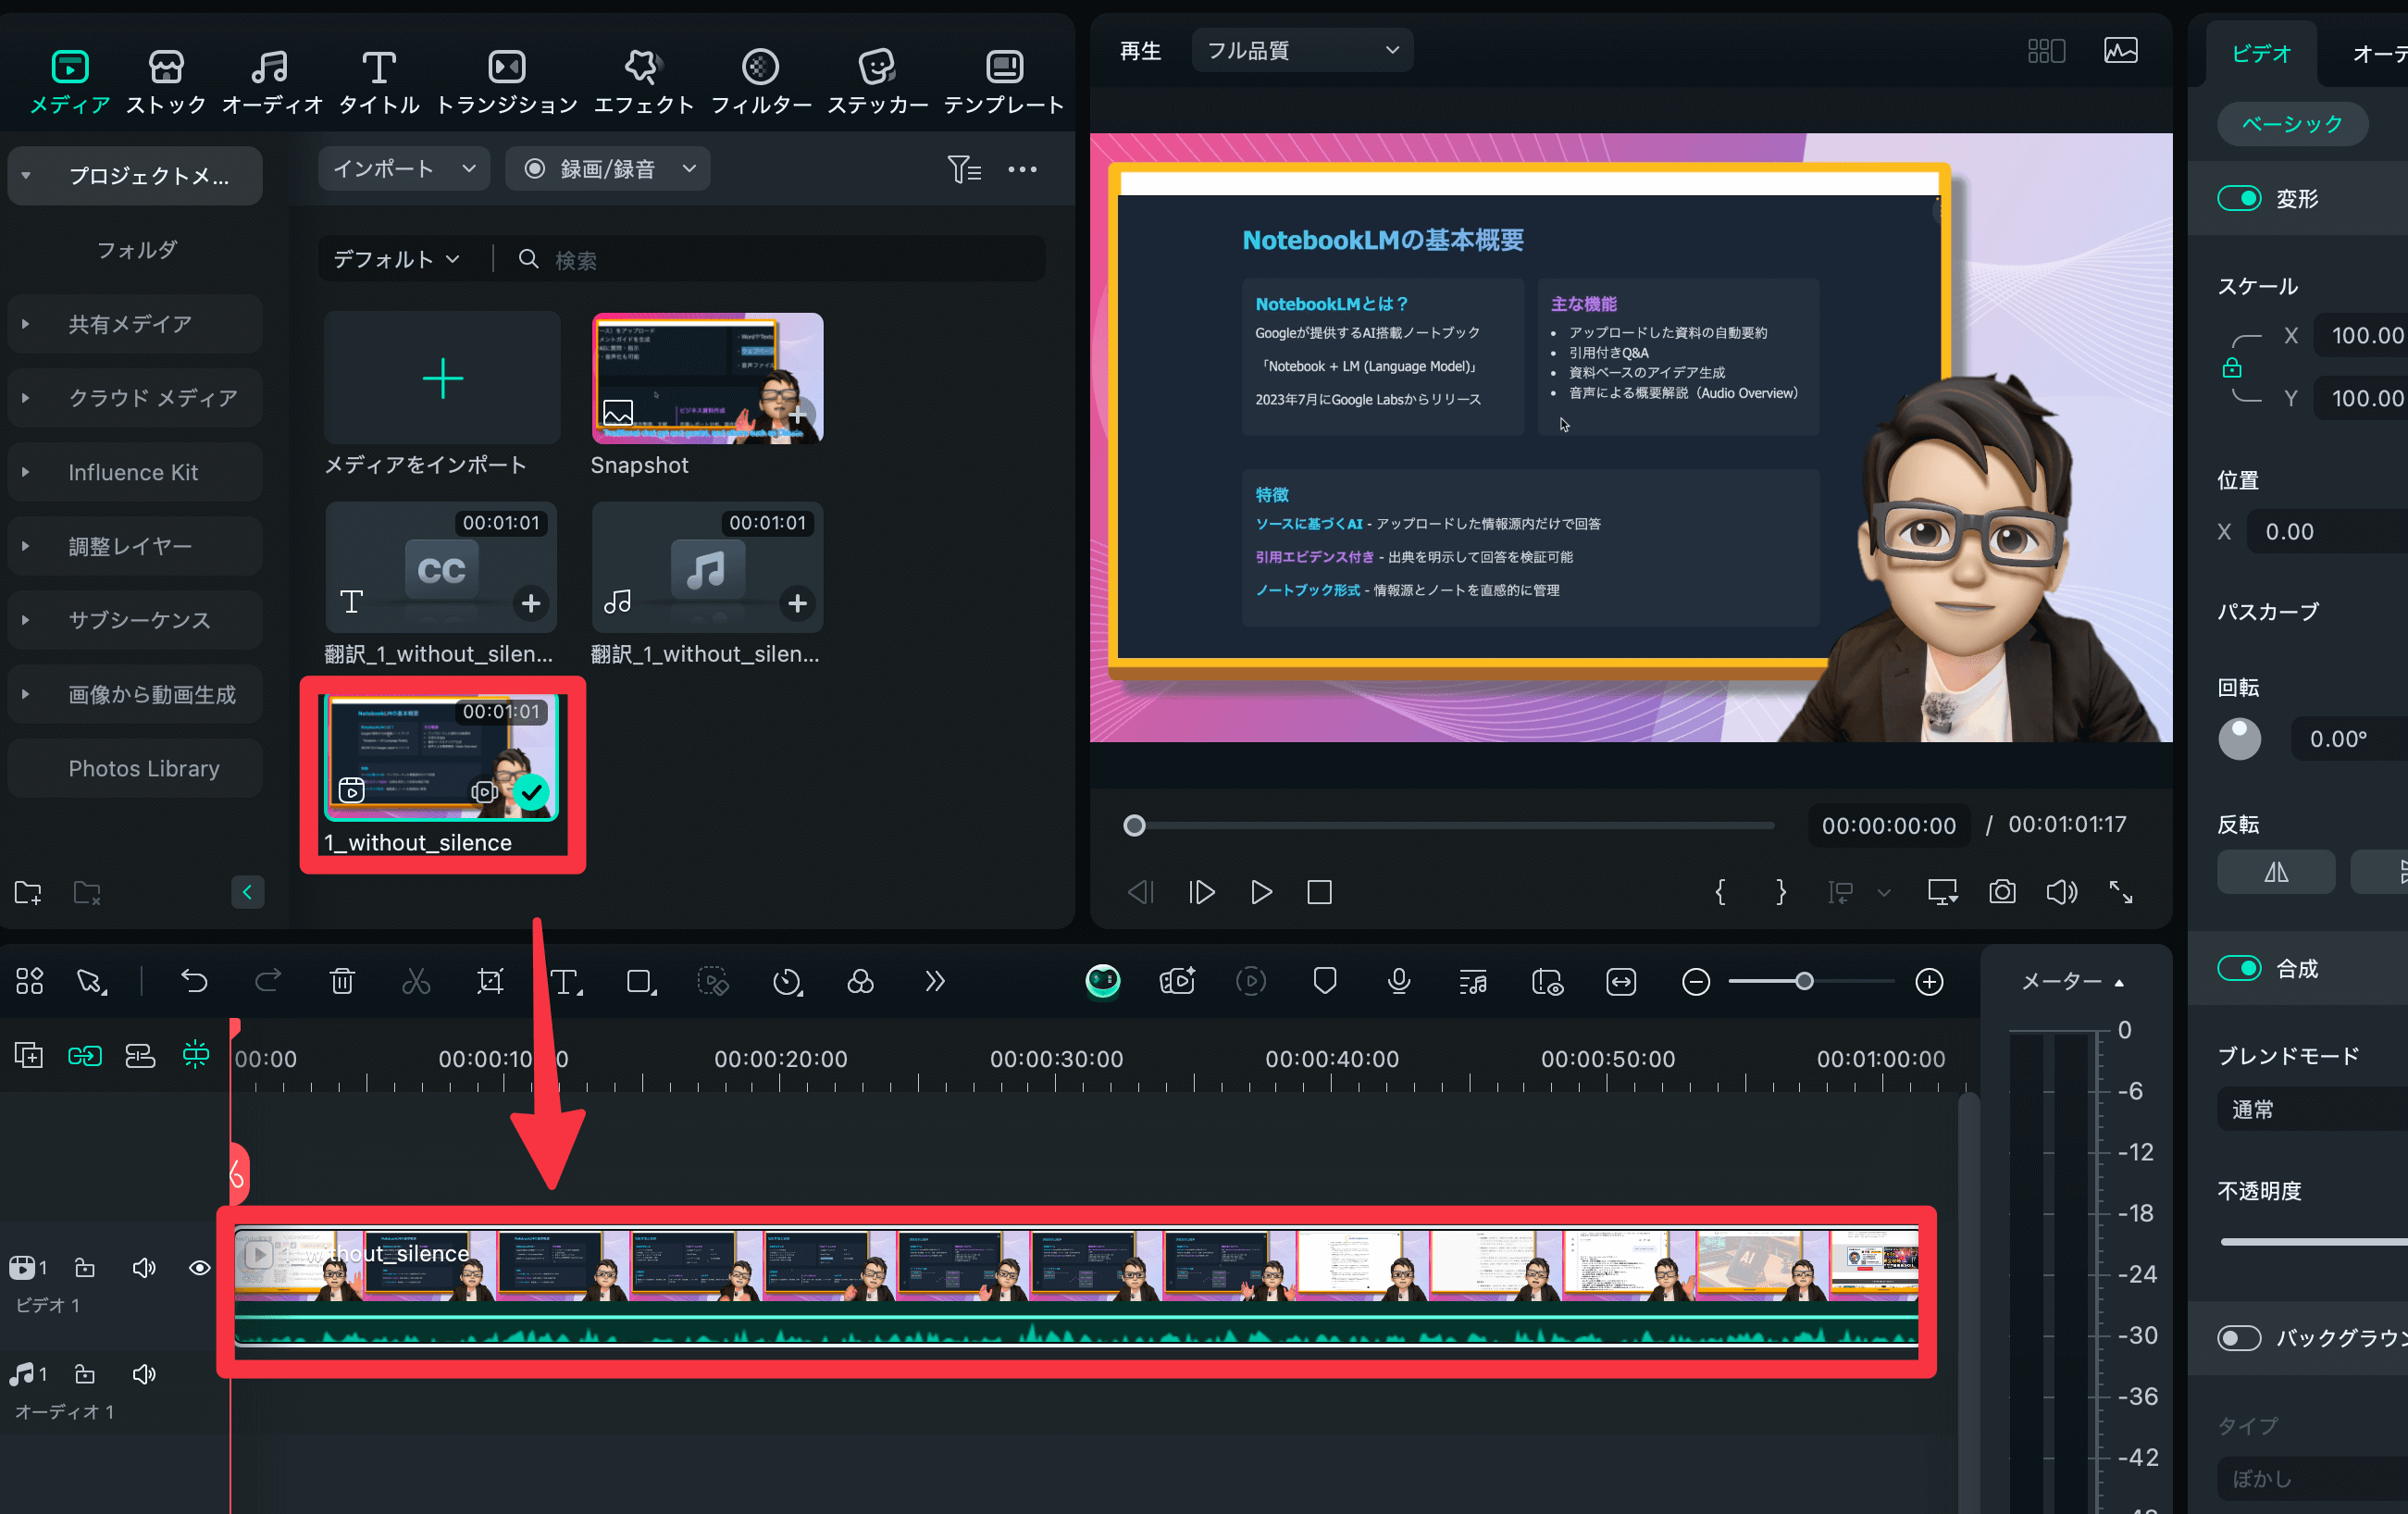2408x1514 pixels.
Task: Click the undo arrow icon
Action: click(194, 981)
